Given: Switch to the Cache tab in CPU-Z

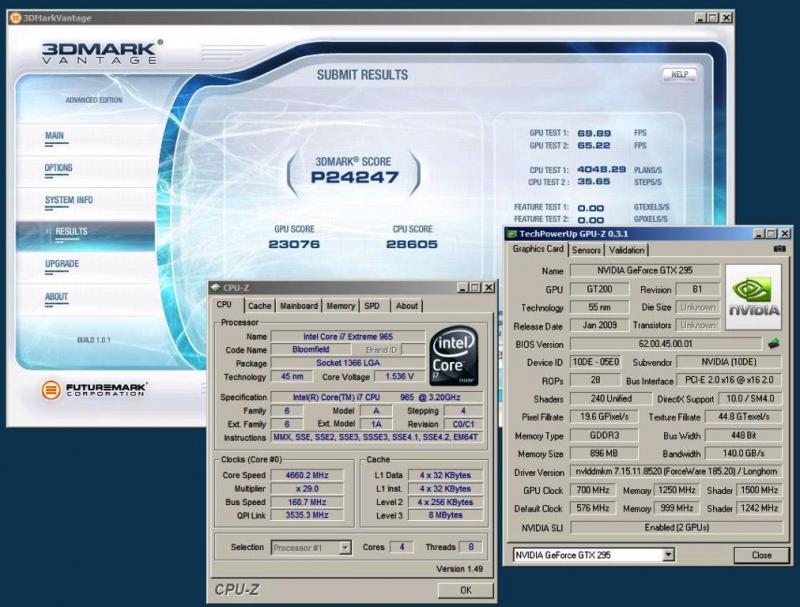Looking at the screenshot, I should click(259, 306).
